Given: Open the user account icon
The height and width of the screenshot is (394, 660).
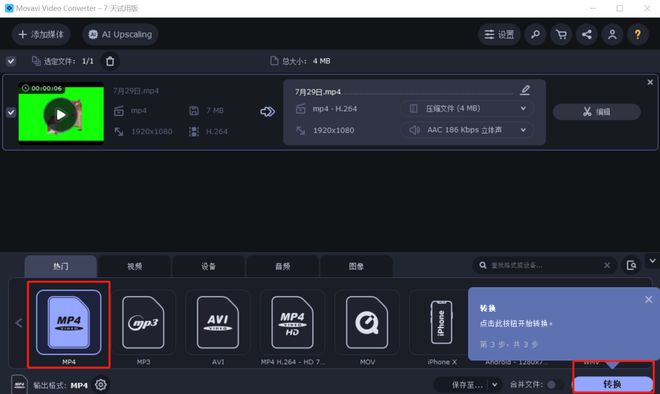Looking at the screenshot, I should [x=612, y=35].
